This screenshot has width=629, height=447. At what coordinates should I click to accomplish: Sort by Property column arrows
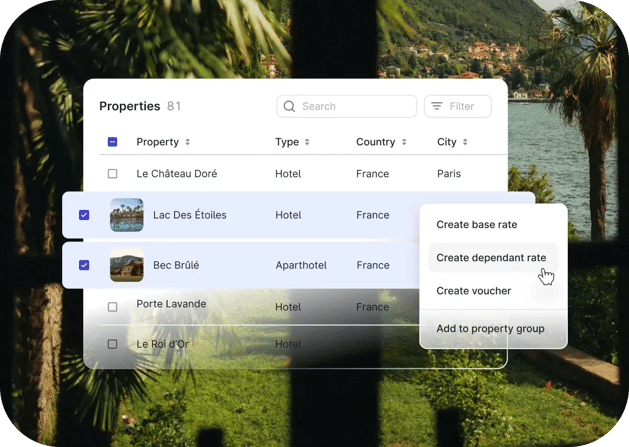click(188, 143)
